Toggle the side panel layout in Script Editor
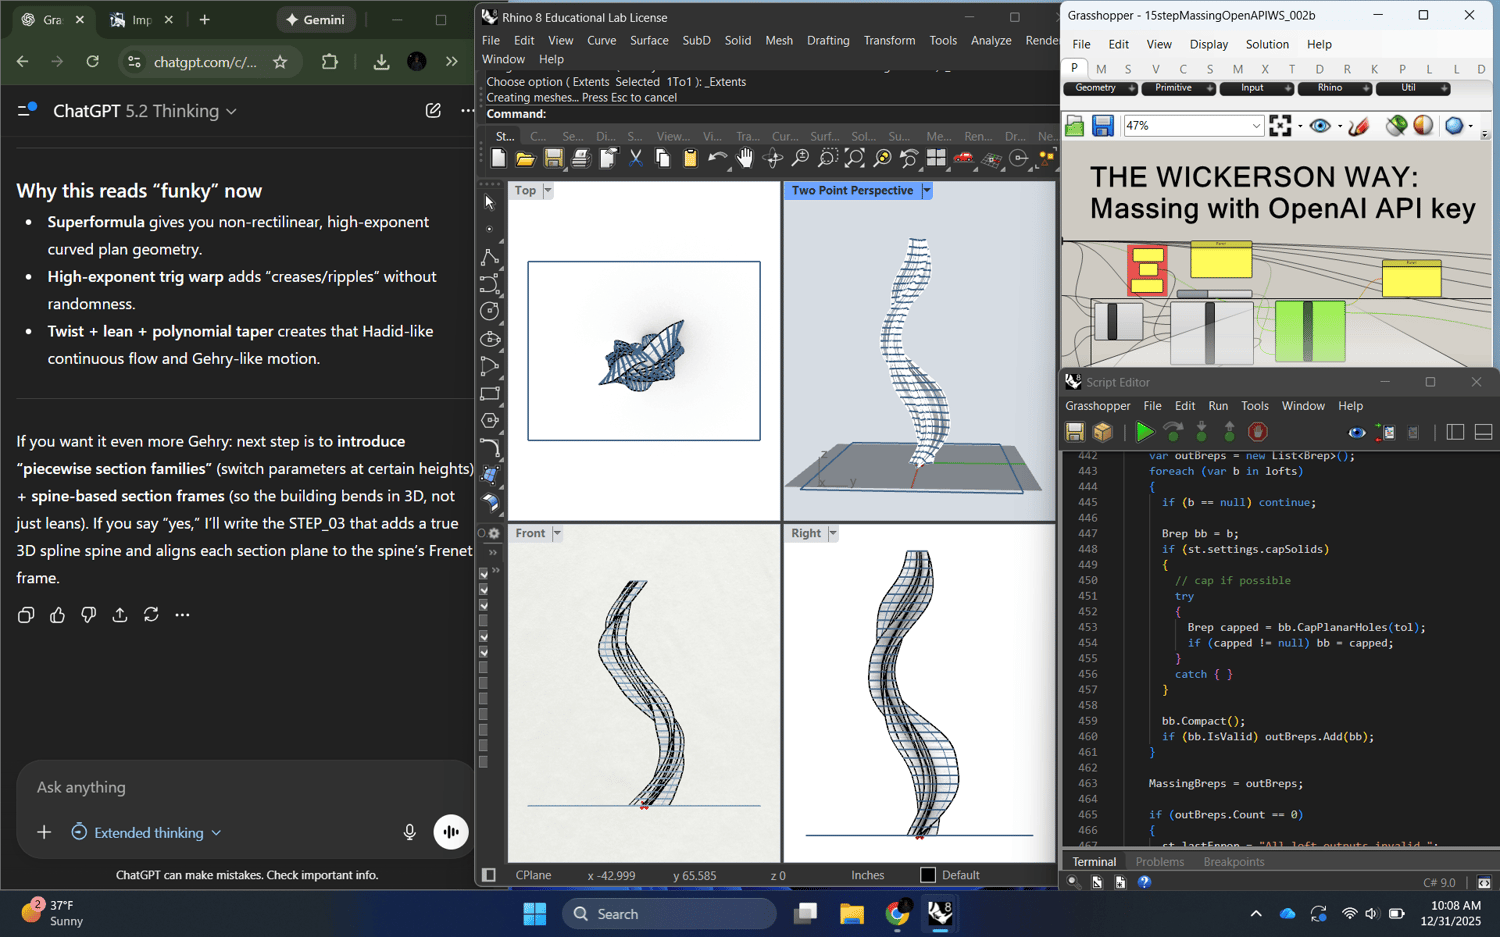1500x937 pixels. (1455, 432)
